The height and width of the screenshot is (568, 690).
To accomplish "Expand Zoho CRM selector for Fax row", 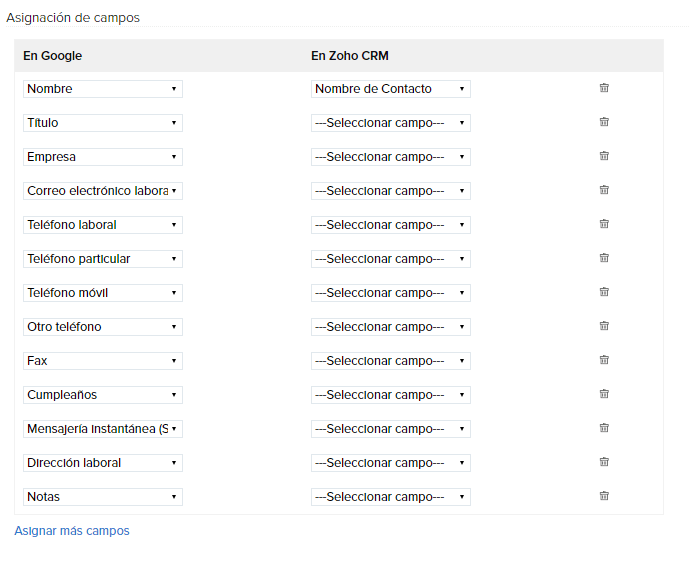I will (x=390, y=361).
